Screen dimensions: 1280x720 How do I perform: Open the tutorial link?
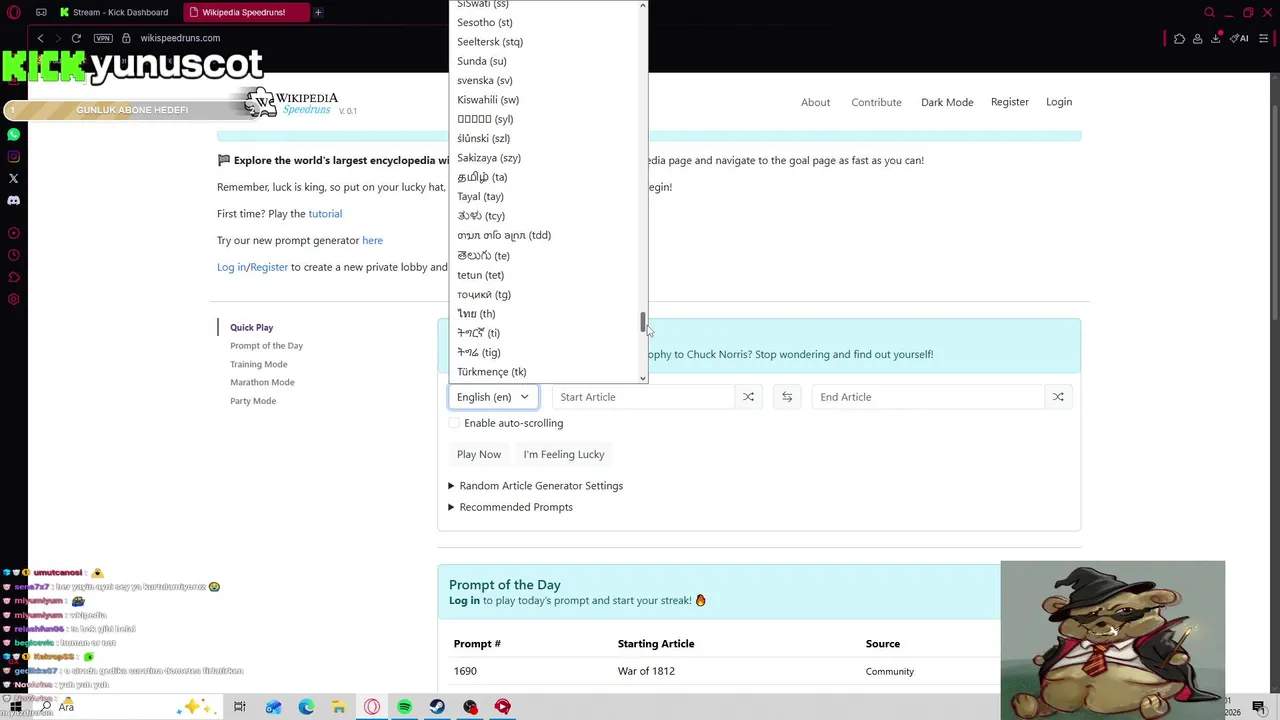pyautogui.click(x=325, y=213)
